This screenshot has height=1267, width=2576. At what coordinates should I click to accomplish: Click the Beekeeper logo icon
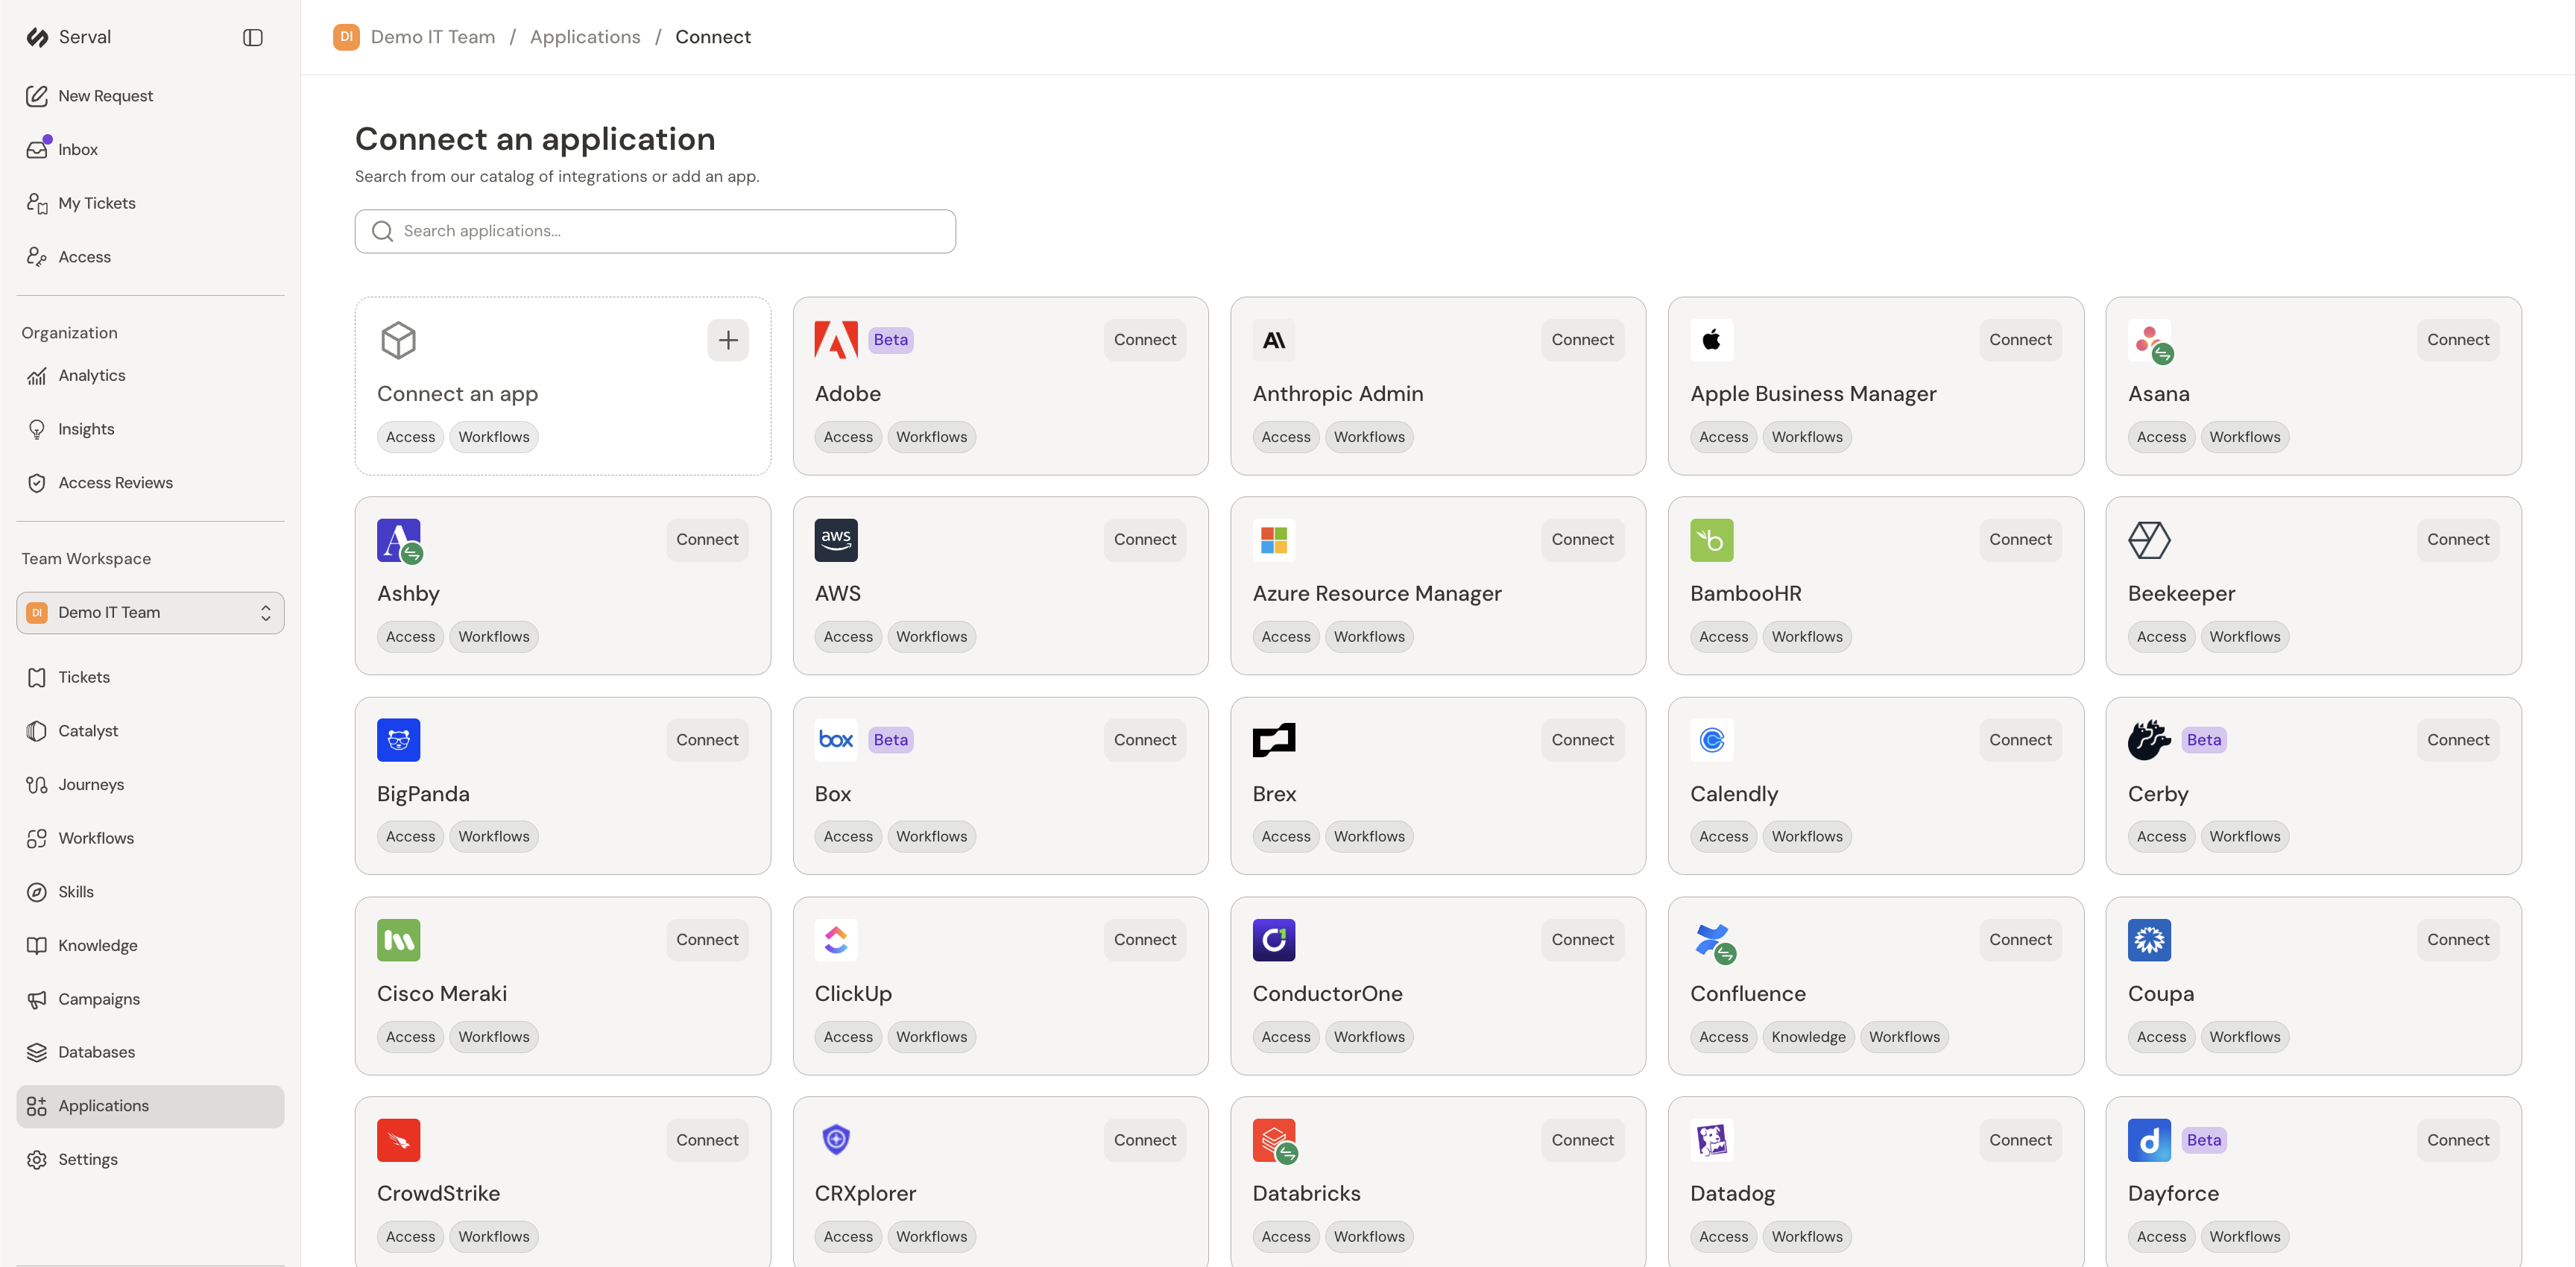point(2149,540)
